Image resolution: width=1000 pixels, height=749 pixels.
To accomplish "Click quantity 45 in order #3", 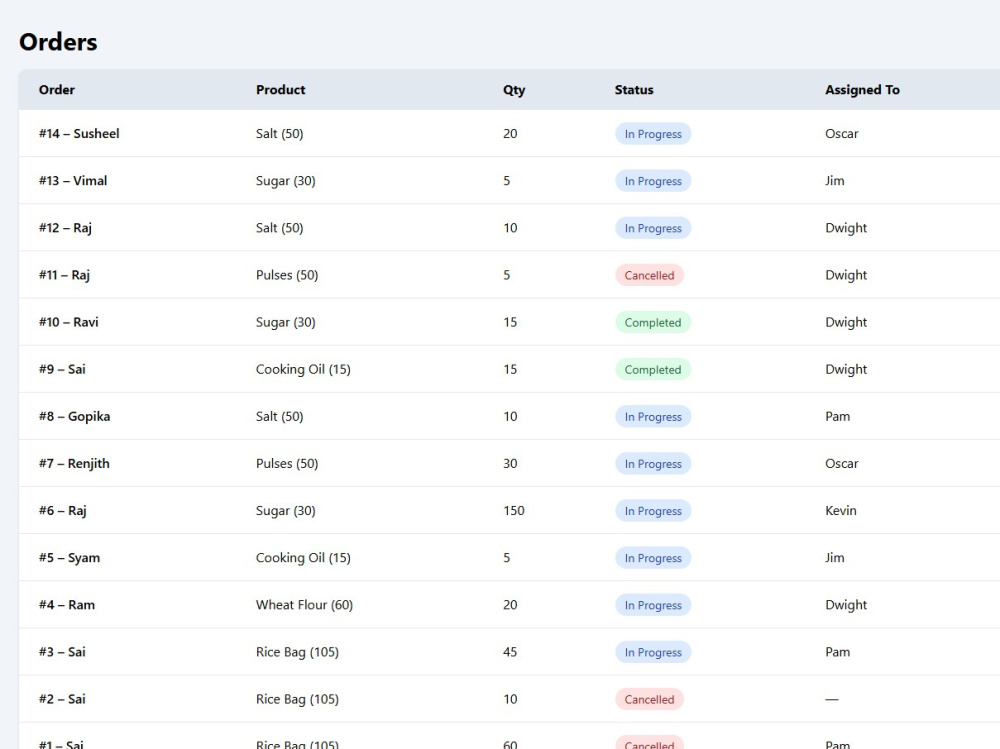I will point(510,652).
